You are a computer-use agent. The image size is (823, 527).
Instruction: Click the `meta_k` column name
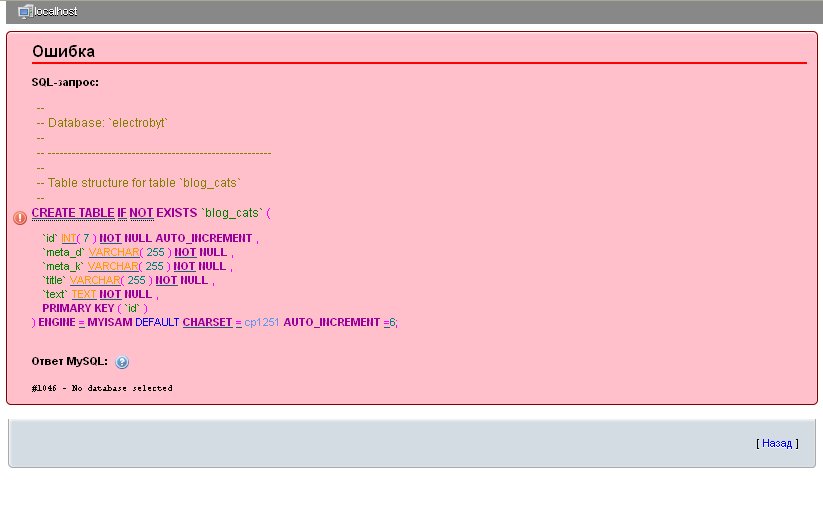click(x=63, y=267)
